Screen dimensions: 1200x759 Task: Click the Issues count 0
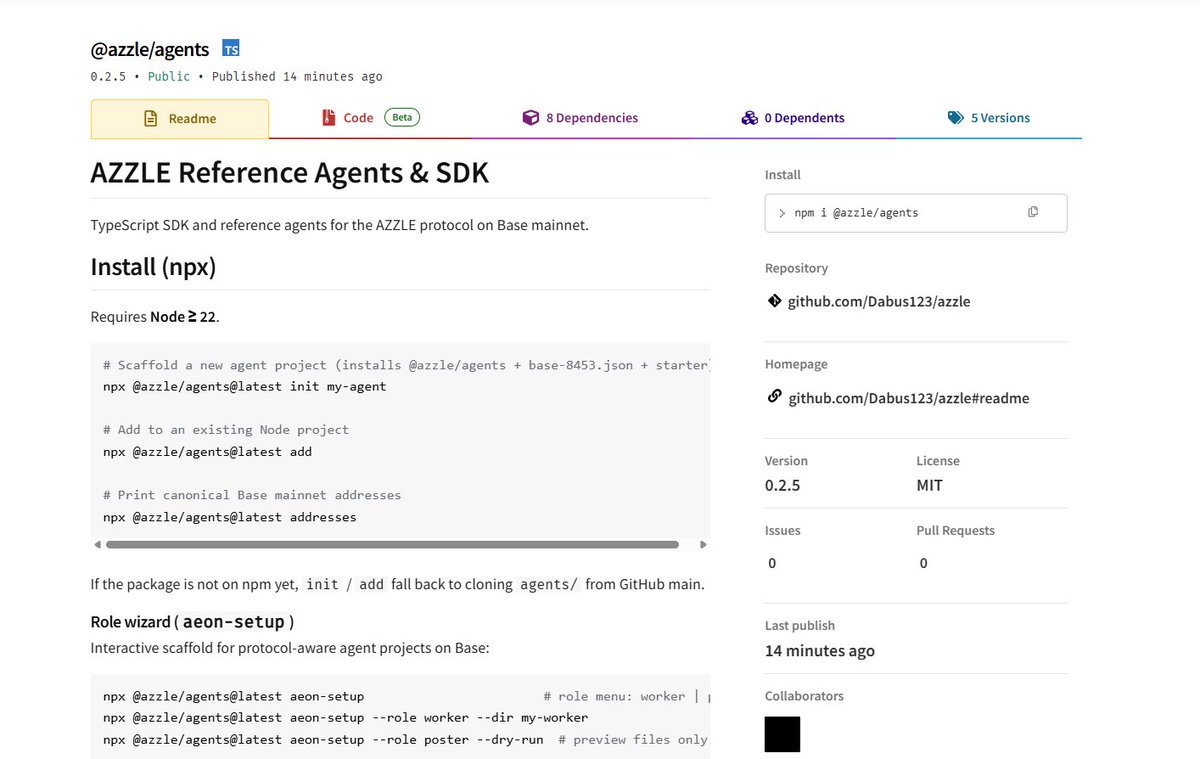pos(772,563)
